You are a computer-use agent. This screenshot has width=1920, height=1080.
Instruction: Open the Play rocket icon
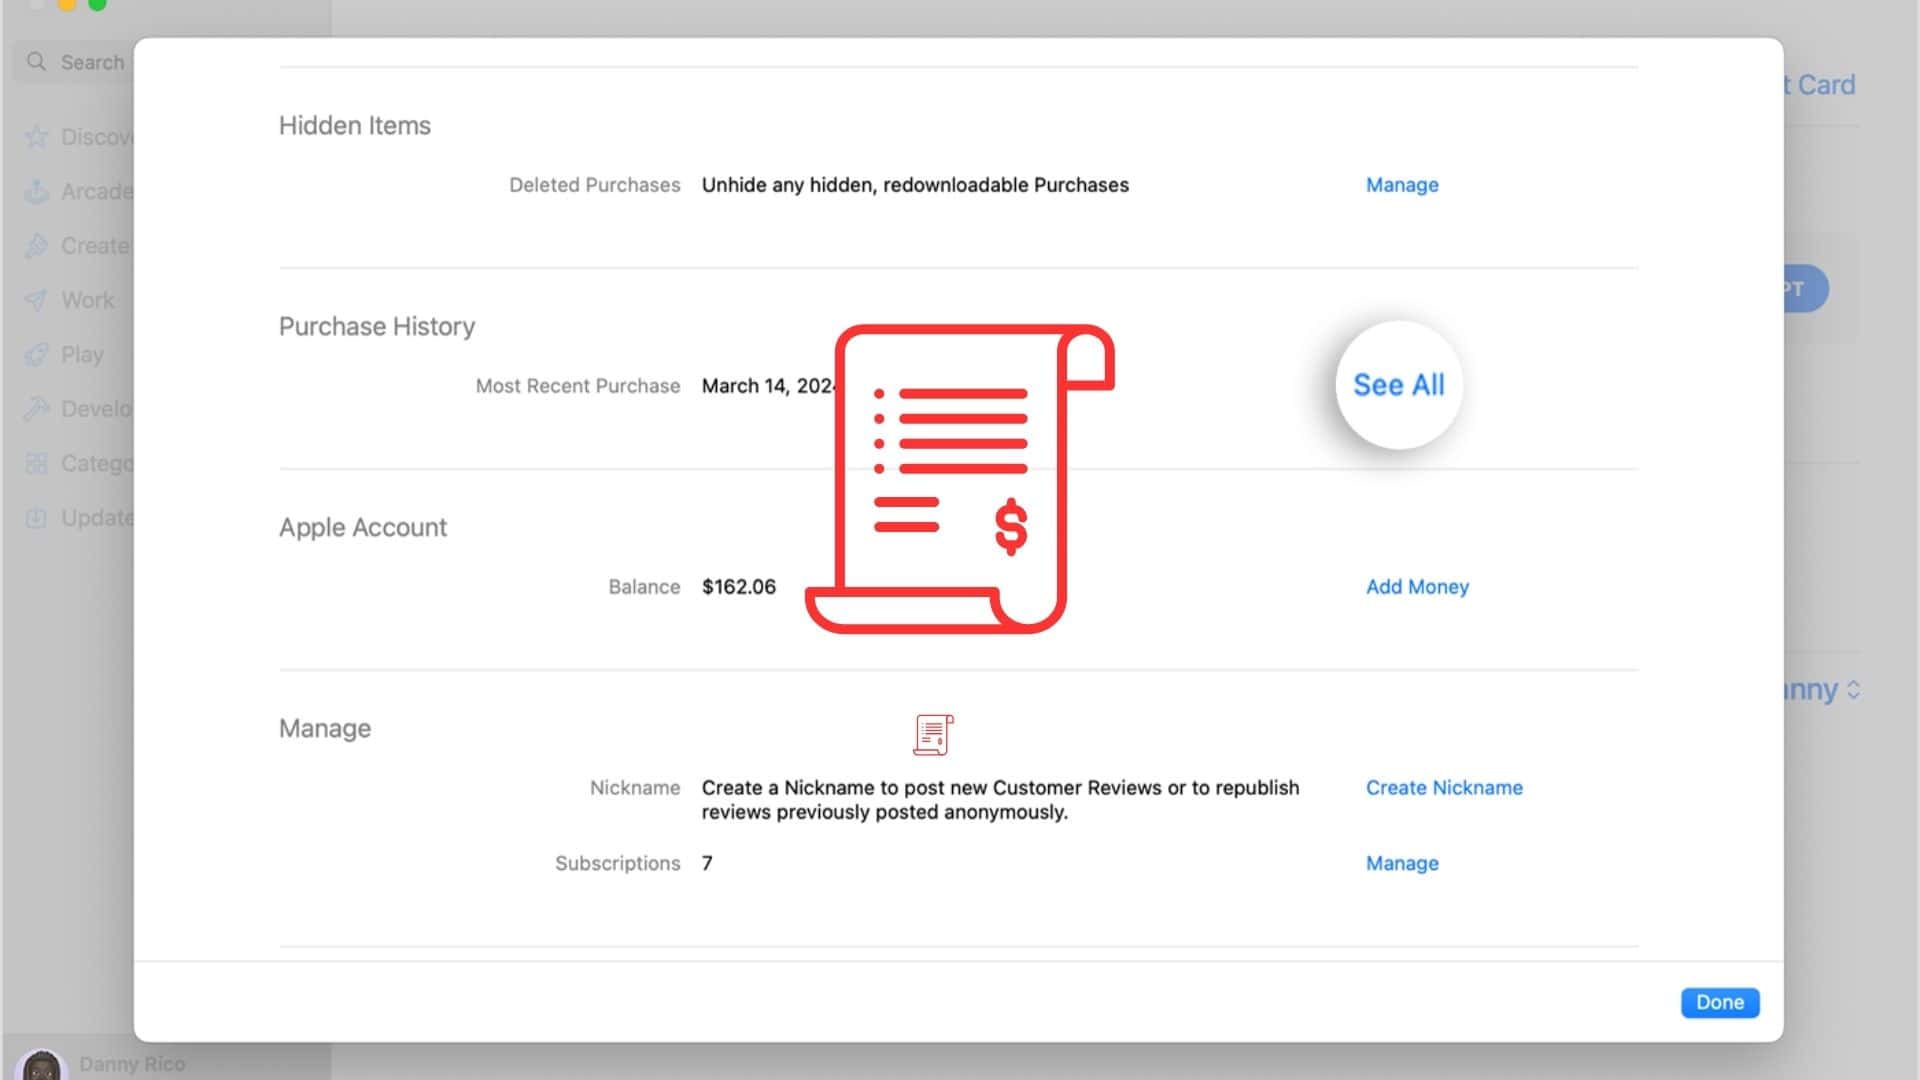pos(36,355)
